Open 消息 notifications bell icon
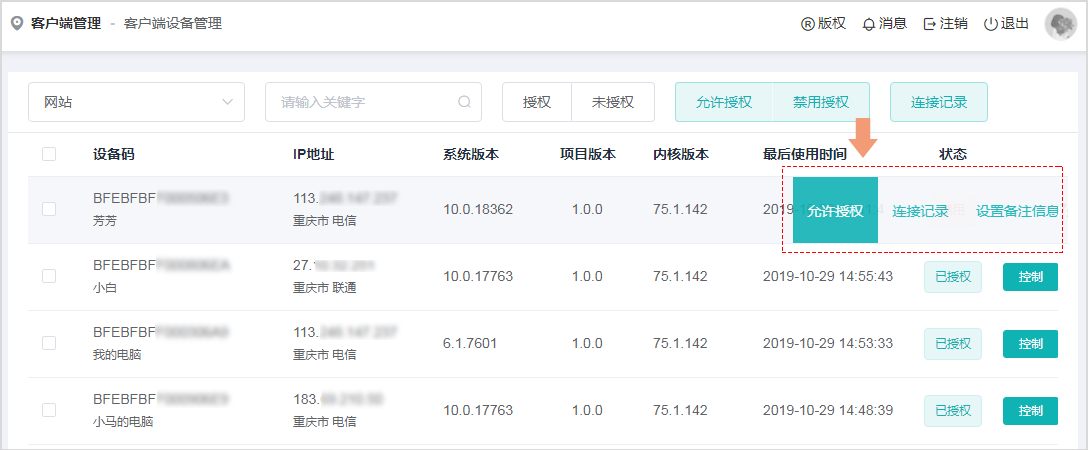The image size is (1088, 450). click(868, 24)
